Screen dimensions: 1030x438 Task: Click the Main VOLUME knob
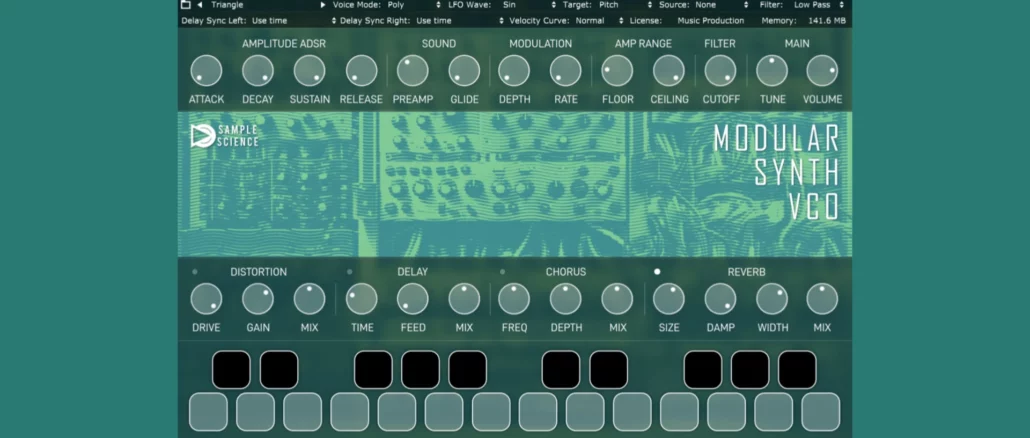click(822, 71)
